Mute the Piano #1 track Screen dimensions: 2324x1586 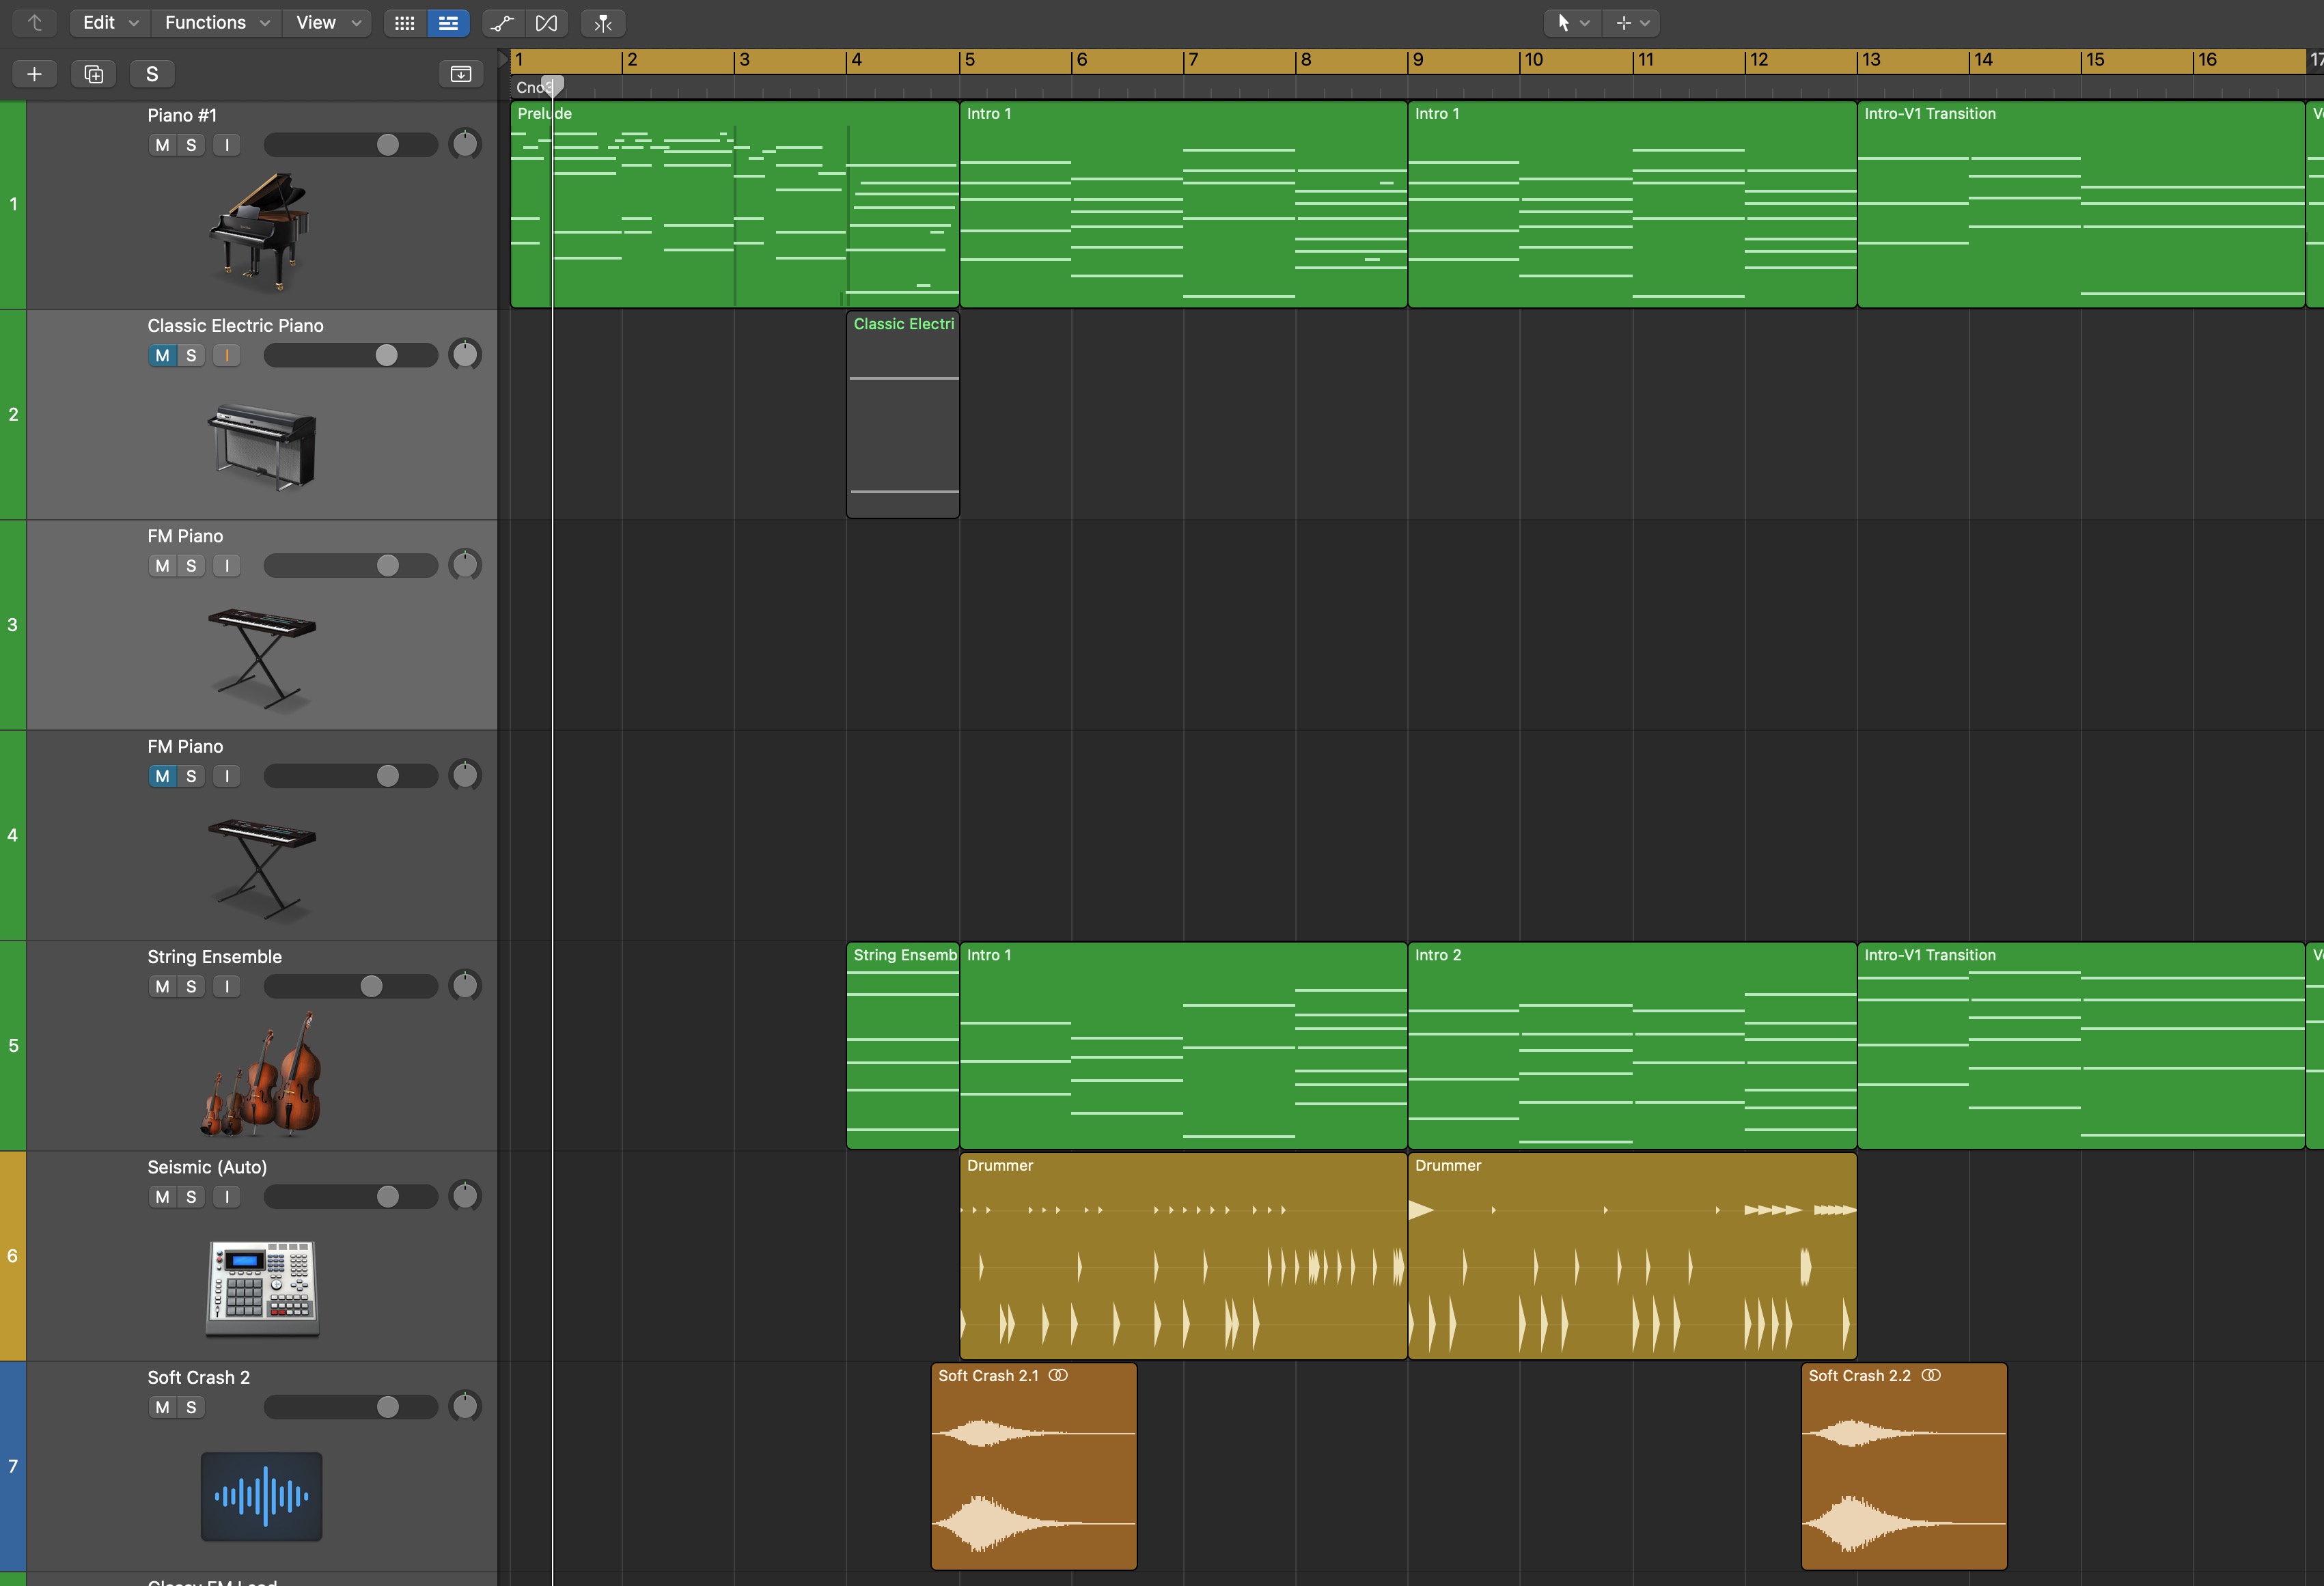(162, 145)
